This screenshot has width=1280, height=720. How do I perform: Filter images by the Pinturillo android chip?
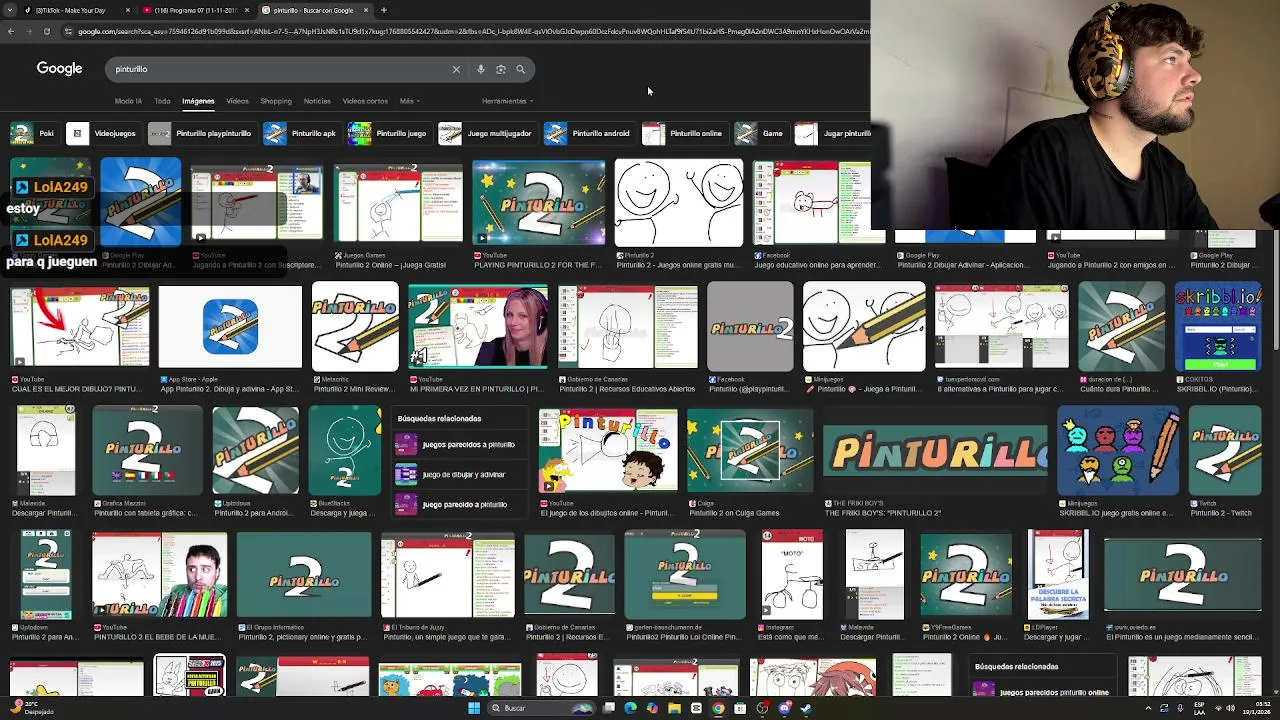point(588,133)
